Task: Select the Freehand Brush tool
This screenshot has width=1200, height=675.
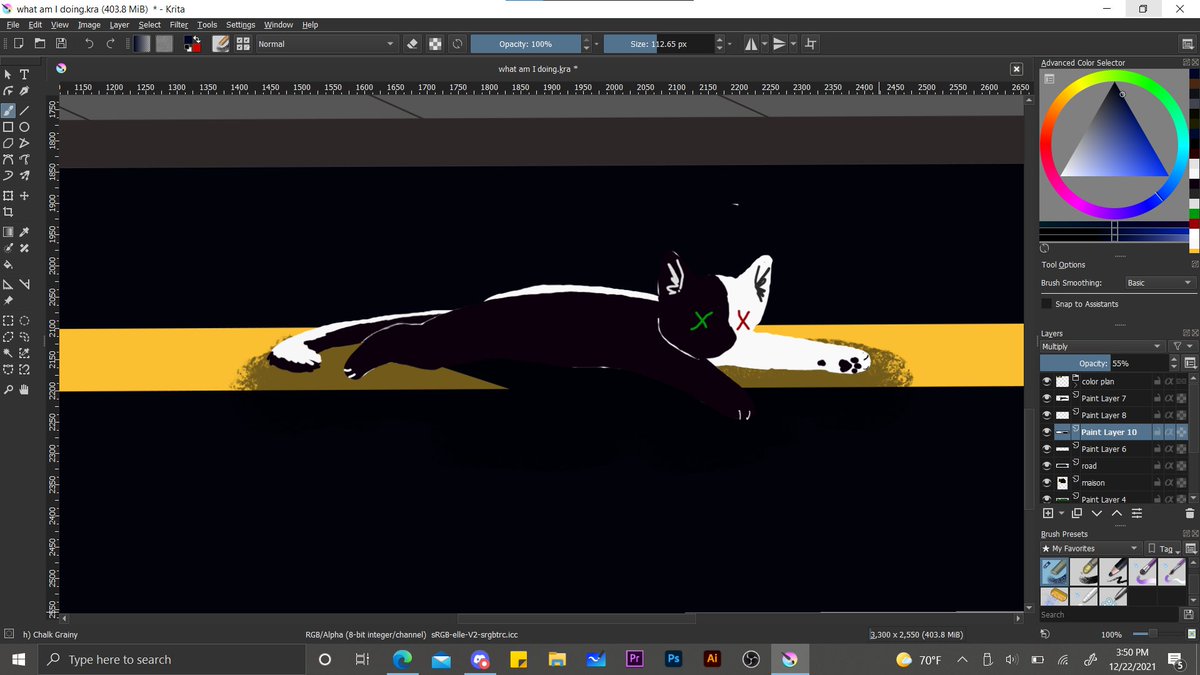Action: tap(9, 111)
